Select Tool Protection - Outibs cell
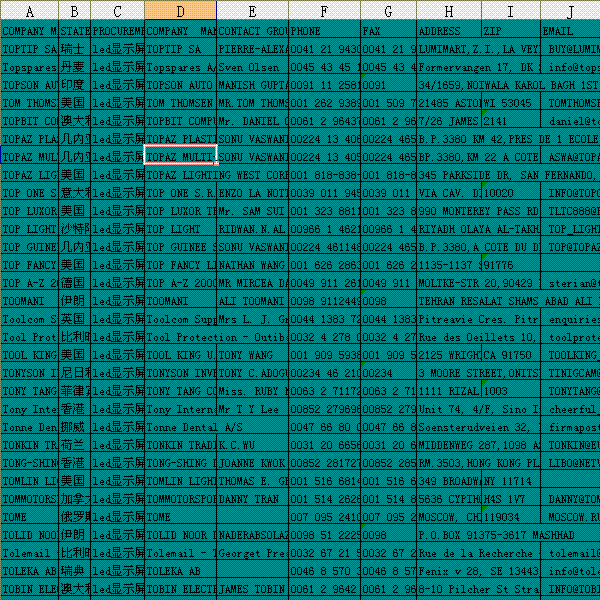This screenshot has width=600, height=600. [x=217, y=337]
